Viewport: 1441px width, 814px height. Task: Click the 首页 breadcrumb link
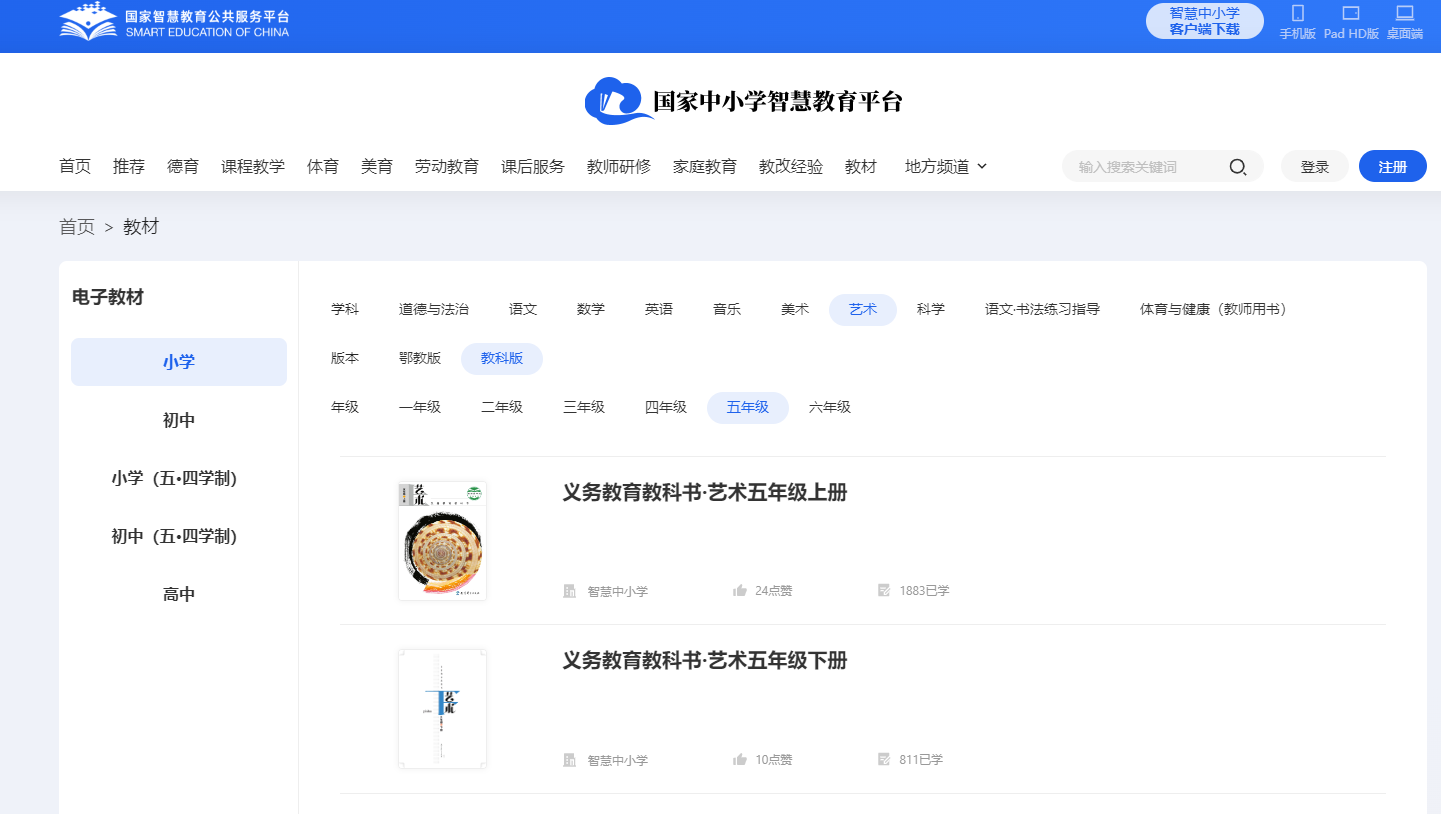(x=77, y=226)
